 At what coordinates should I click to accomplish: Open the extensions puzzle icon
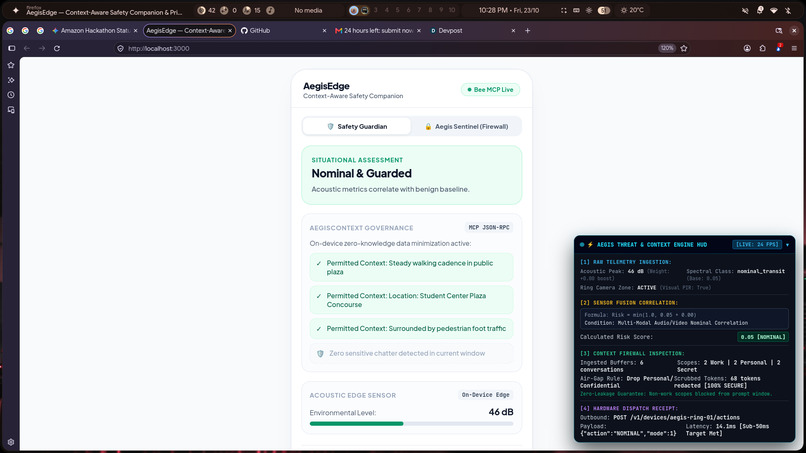pyautogui.click(x=762, y=48)
